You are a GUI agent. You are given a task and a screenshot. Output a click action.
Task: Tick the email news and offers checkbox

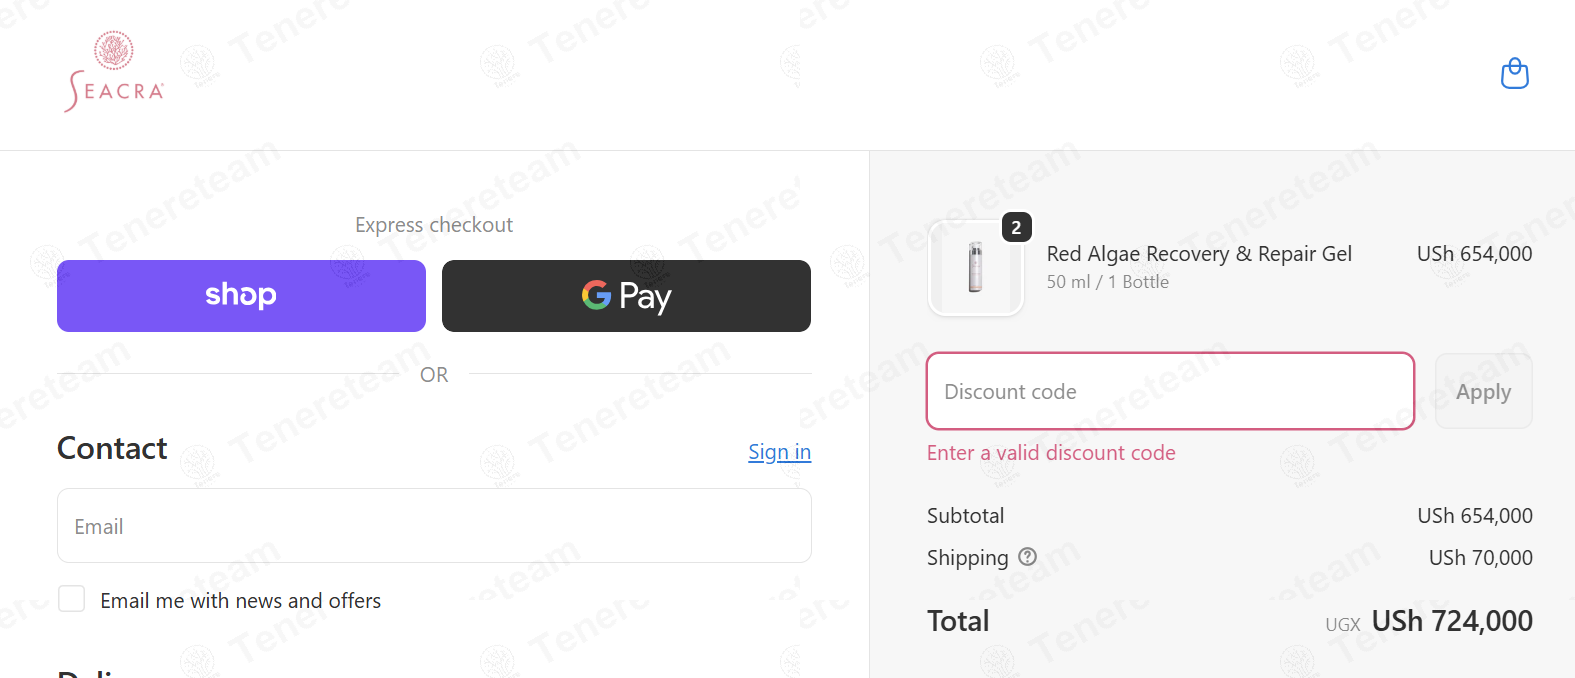(x=72, y=599)
